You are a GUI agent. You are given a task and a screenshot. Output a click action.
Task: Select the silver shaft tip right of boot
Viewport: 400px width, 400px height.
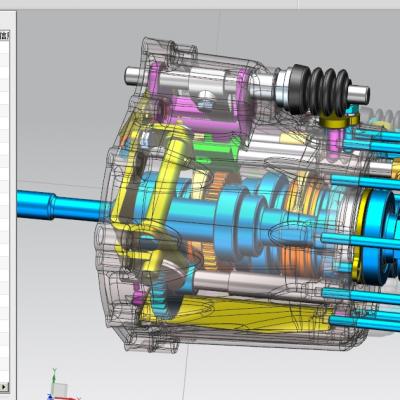pos(359,92)
